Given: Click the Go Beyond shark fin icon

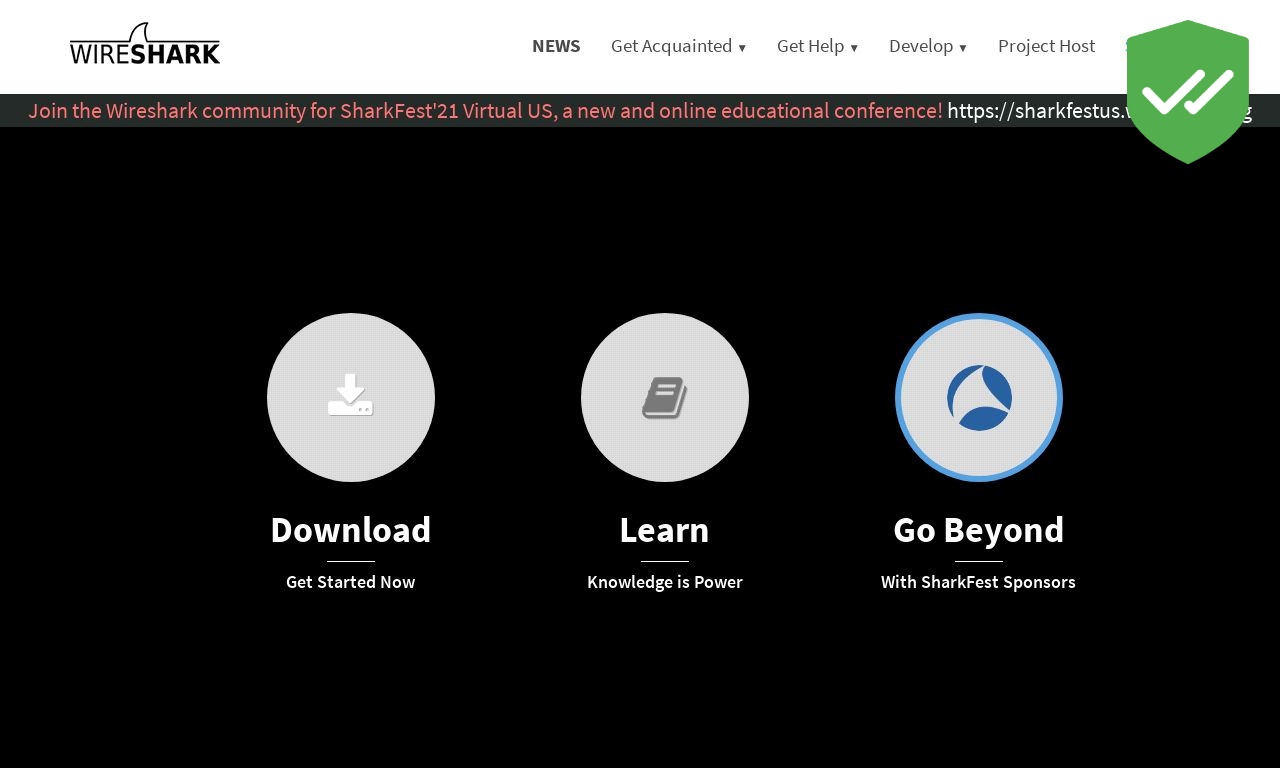Looking at the screenshot, I should tap(979, 397).
